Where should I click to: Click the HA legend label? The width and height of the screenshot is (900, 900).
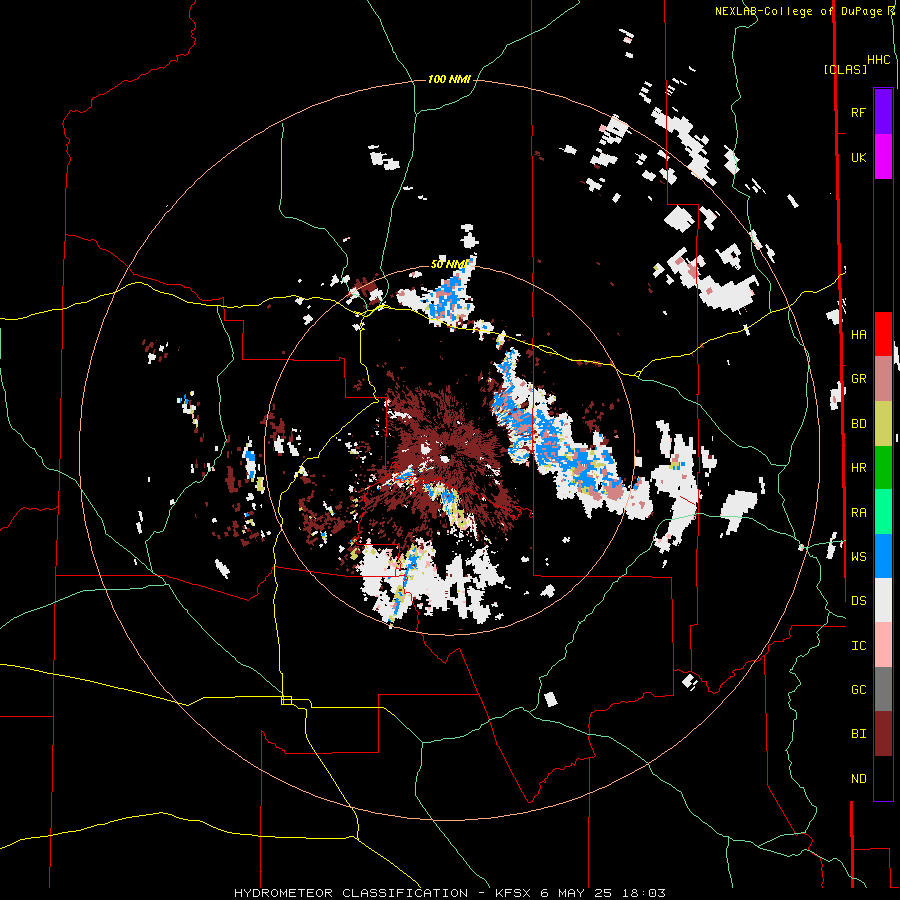pos(858,335)
